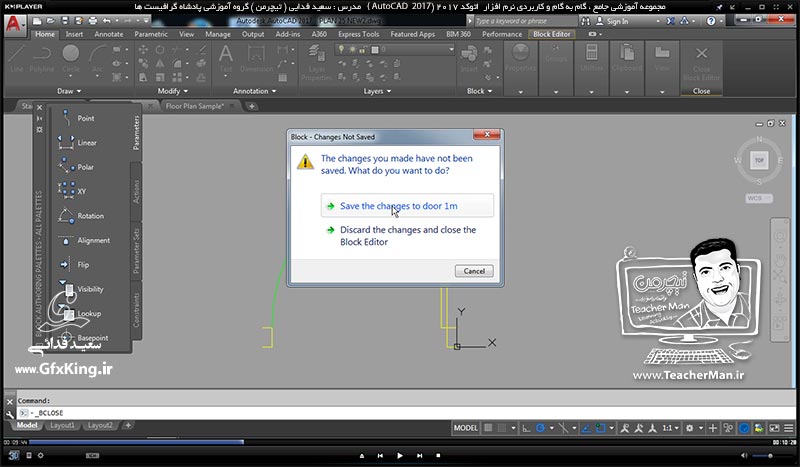Image resolution: width=800 pixels, height=467 pixels.
Task: Open the Manage ribbon tab
Action: [x=218, y=34]
